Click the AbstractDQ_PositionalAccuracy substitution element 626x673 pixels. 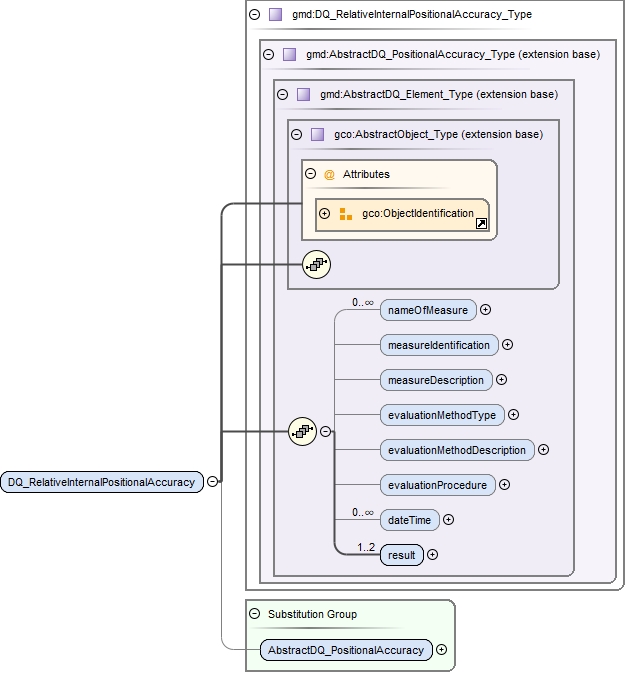click(x=345, y=650)
